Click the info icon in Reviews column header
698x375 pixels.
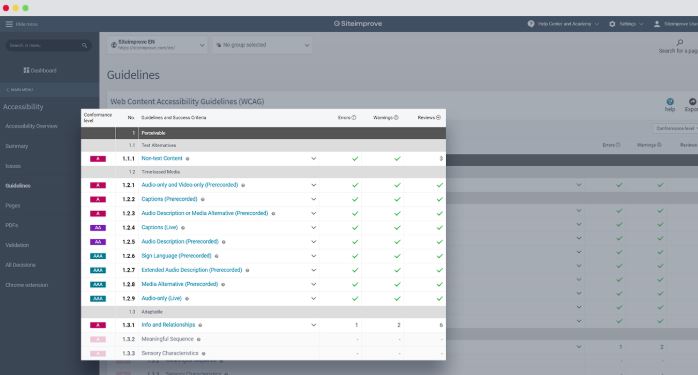coord(438,118)
